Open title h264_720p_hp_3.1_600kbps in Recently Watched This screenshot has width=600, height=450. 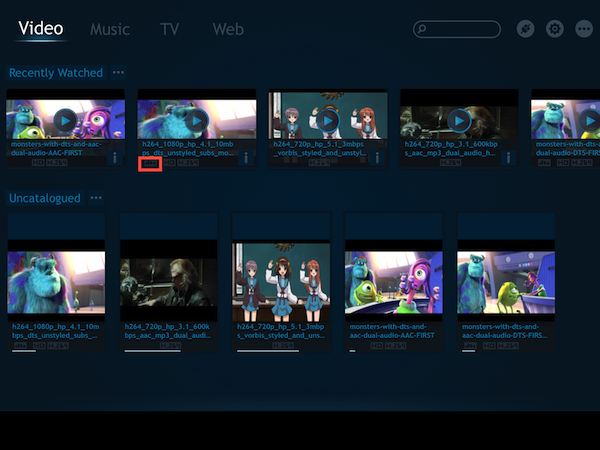450,148
